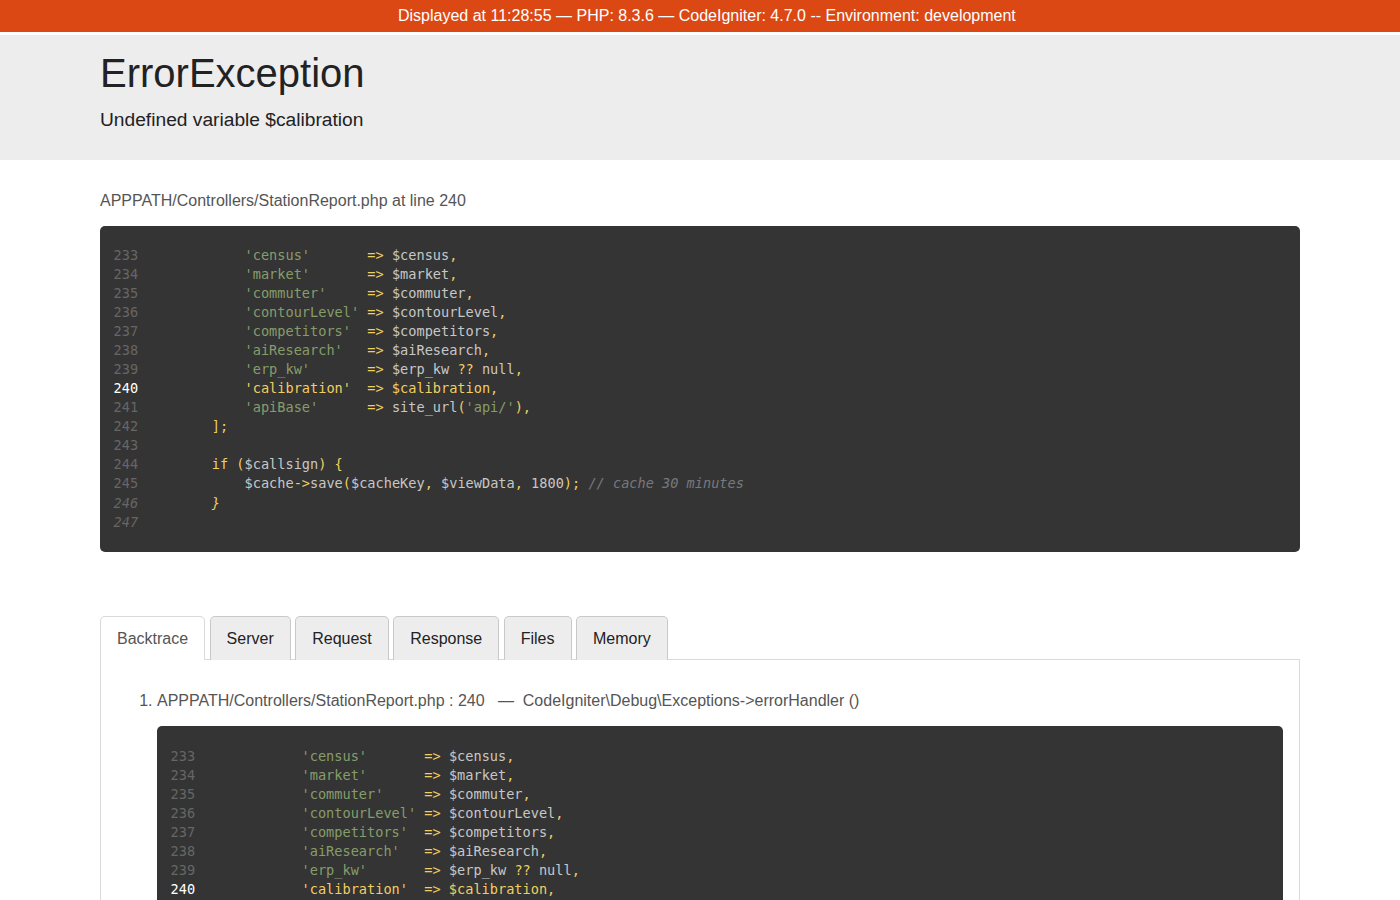Click highlighted line number 240 in the top code block
Image resolution: width=1400 pixels, height=900 pixels.
point(126,388)
